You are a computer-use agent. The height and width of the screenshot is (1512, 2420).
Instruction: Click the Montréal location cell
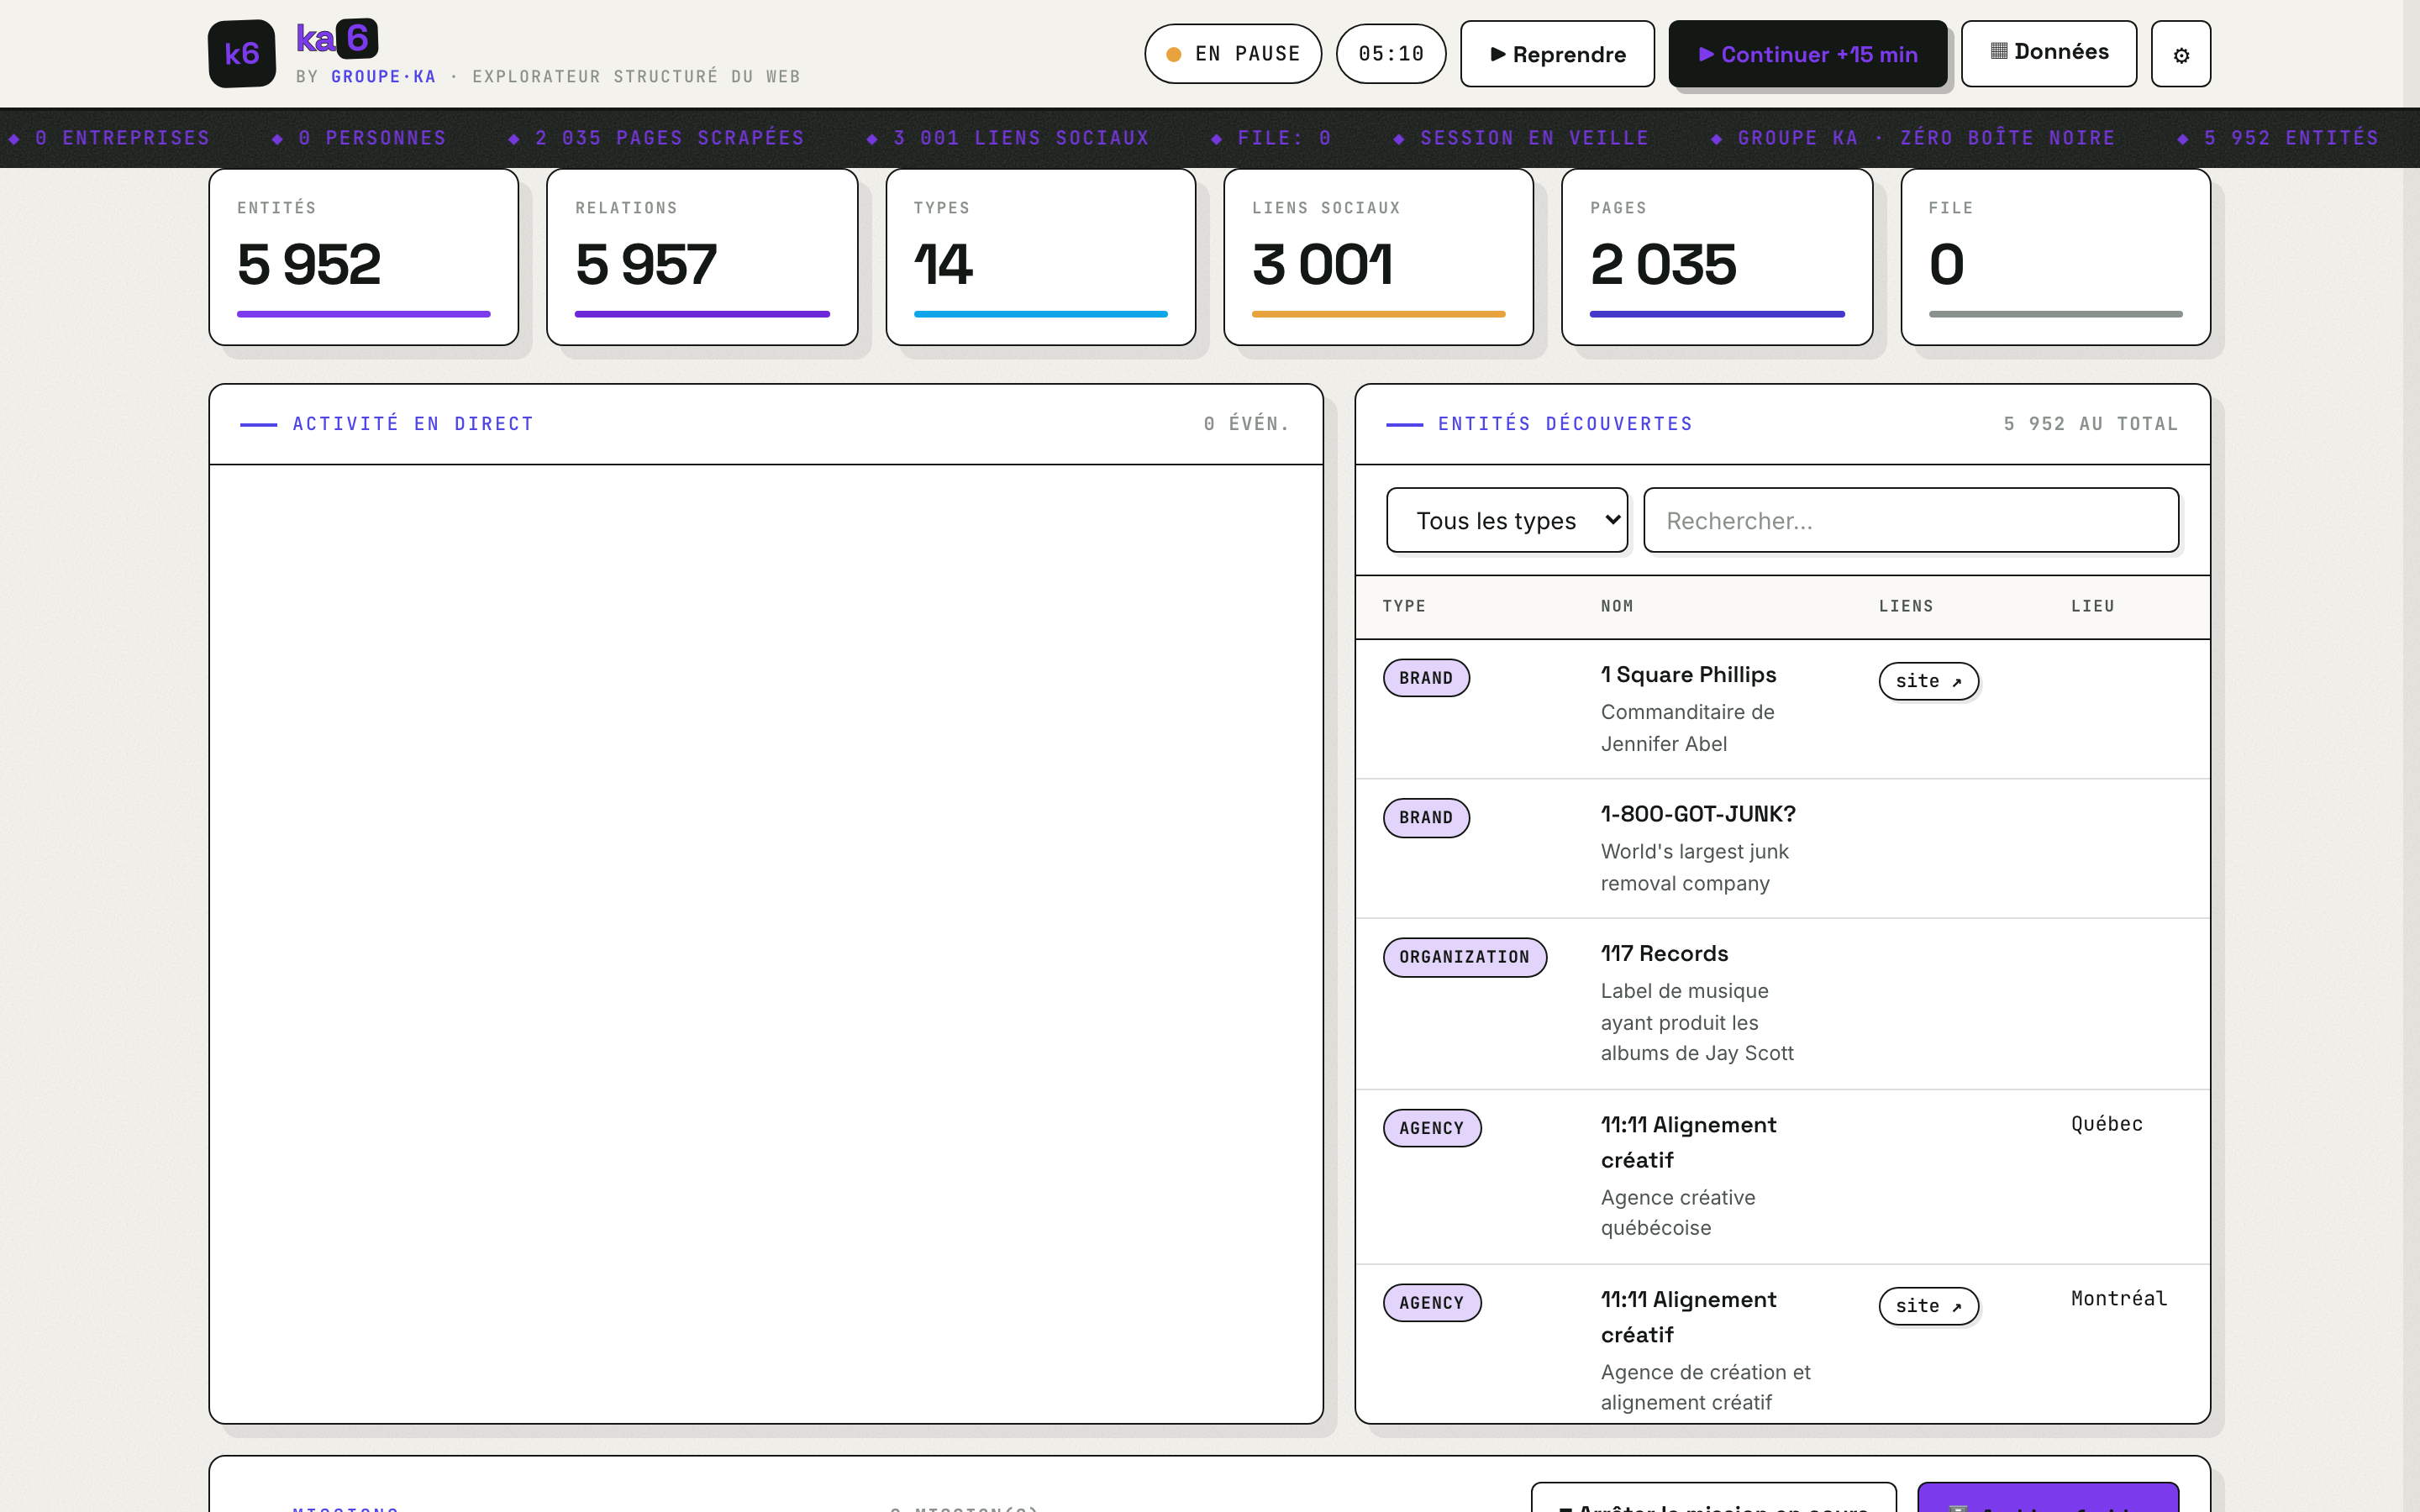coord(2119,1299)
